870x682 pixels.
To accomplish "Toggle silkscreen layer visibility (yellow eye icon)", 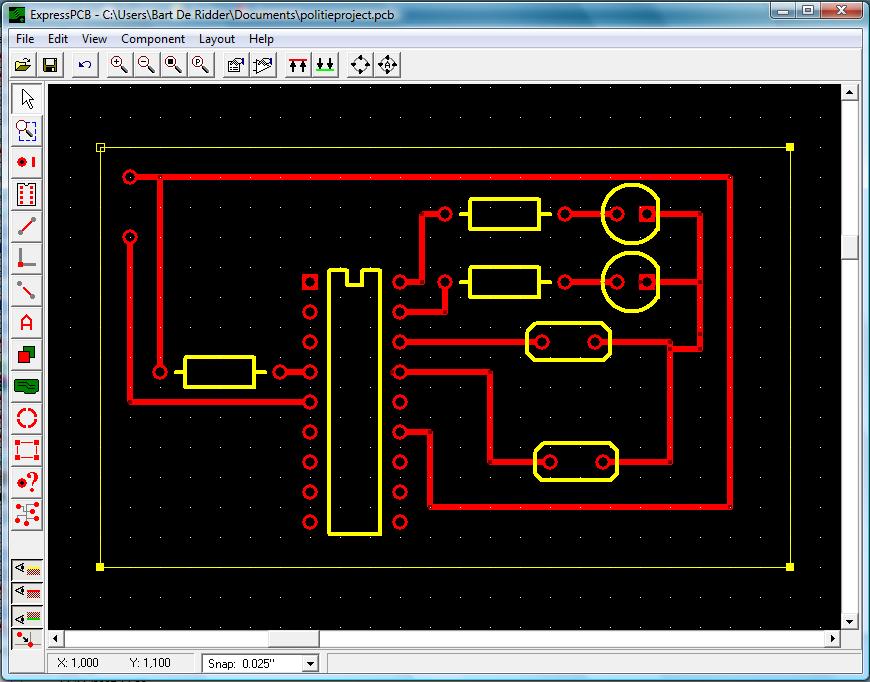I will click(x=27, y=570).
